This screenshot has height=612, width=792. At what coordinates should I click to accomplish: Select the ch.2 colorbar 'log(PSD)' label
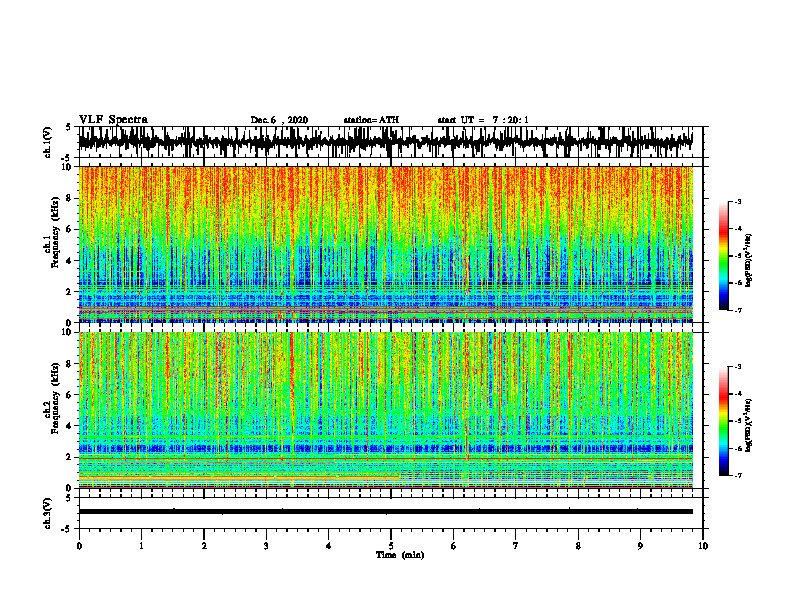[x=749, y=424]
